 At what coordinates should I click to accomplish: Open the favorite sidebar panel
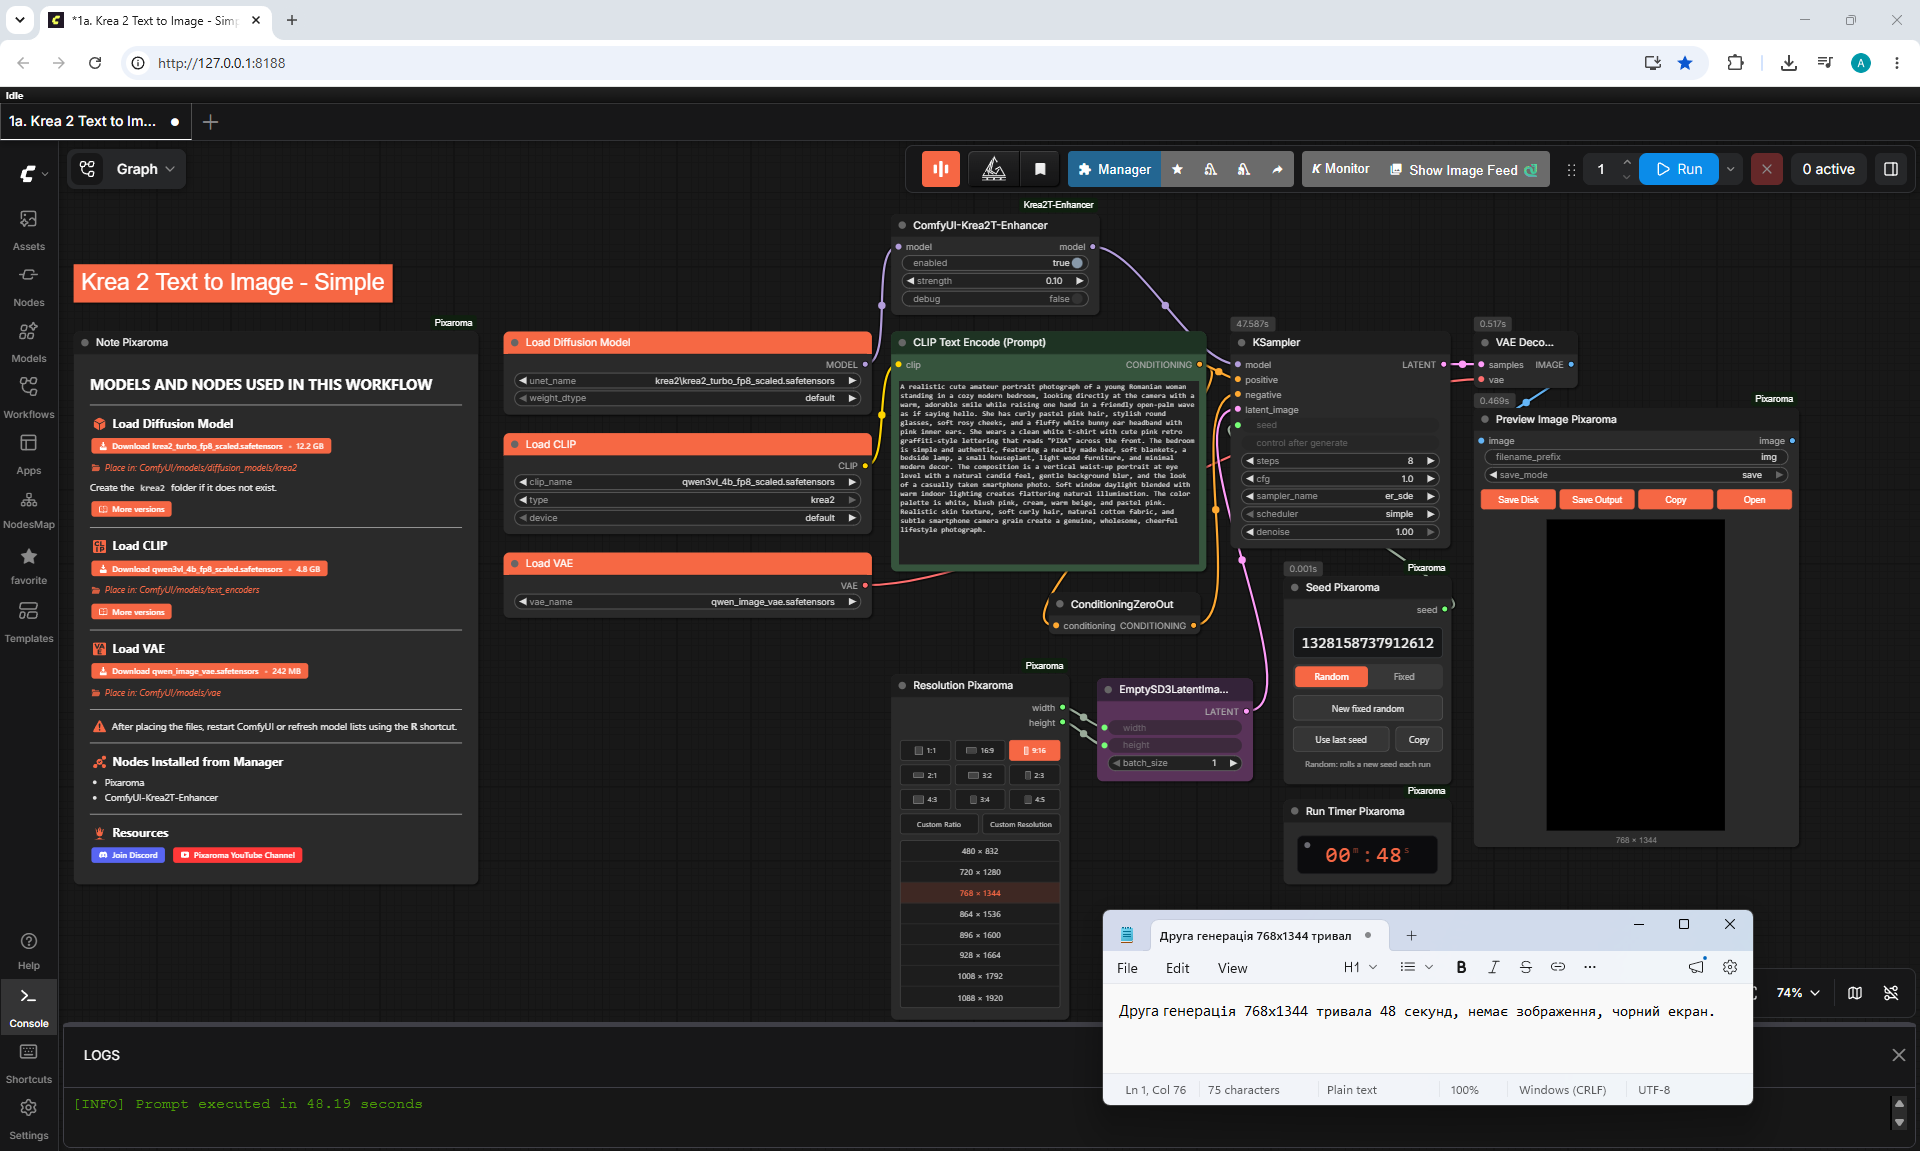[x=28, y=565]
